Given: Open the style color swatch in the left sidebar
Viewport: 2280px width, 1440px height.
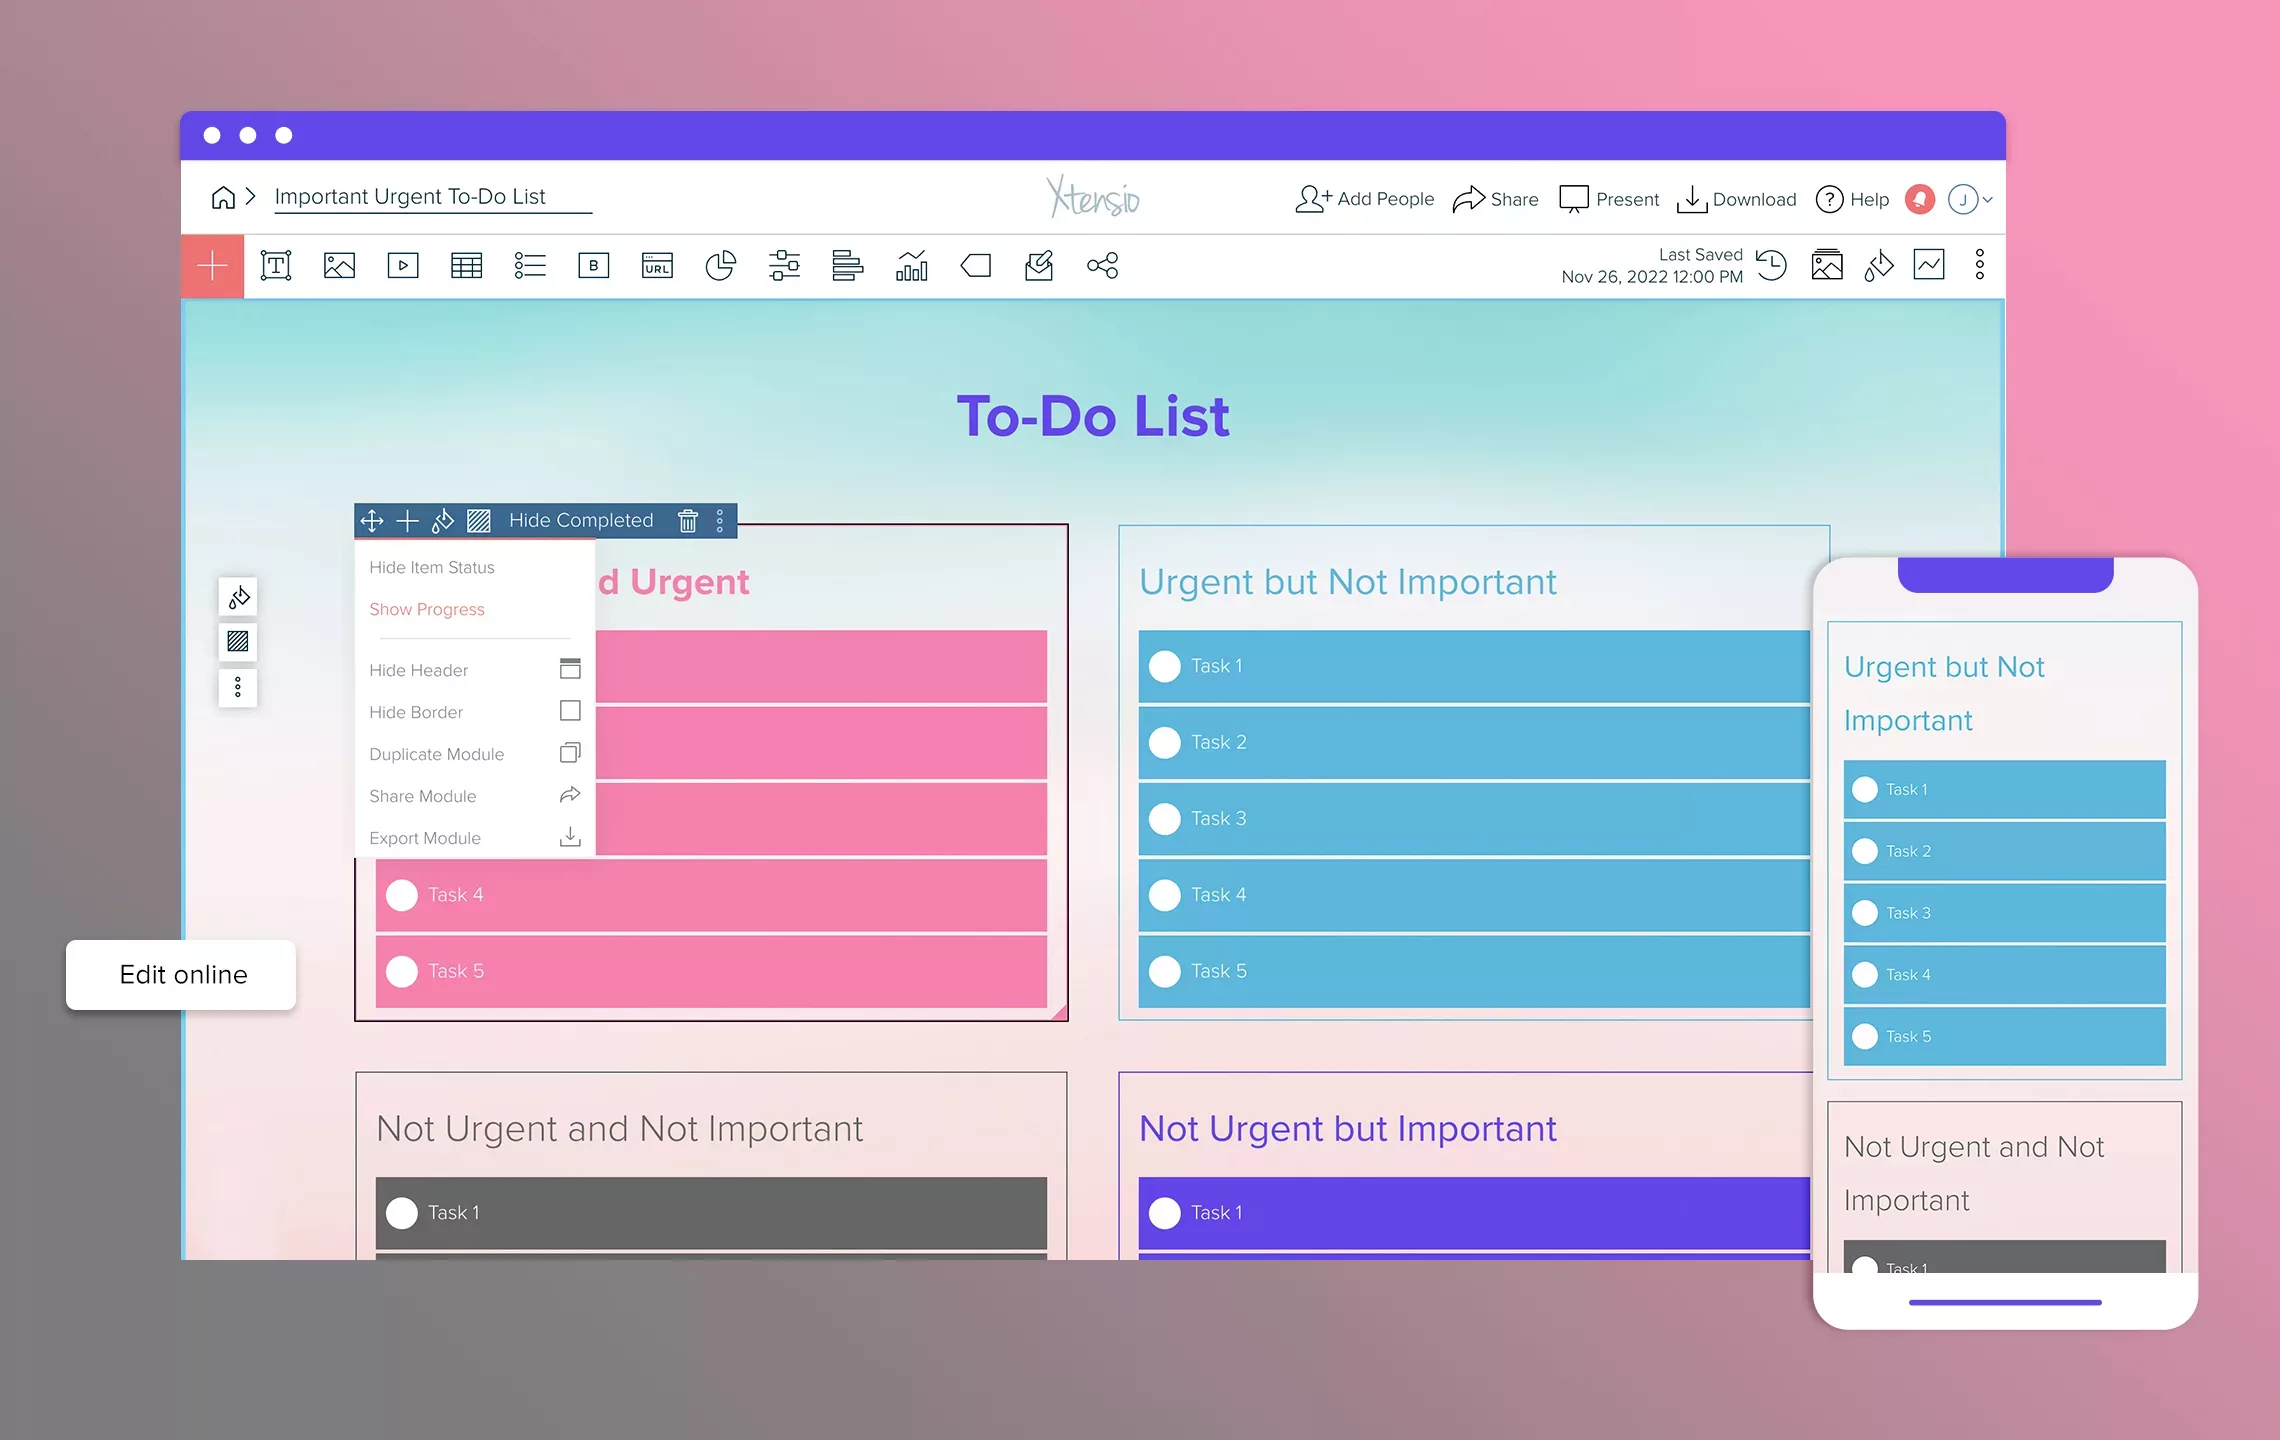Looking at the screenshot, I should click(x=237, y=597).
